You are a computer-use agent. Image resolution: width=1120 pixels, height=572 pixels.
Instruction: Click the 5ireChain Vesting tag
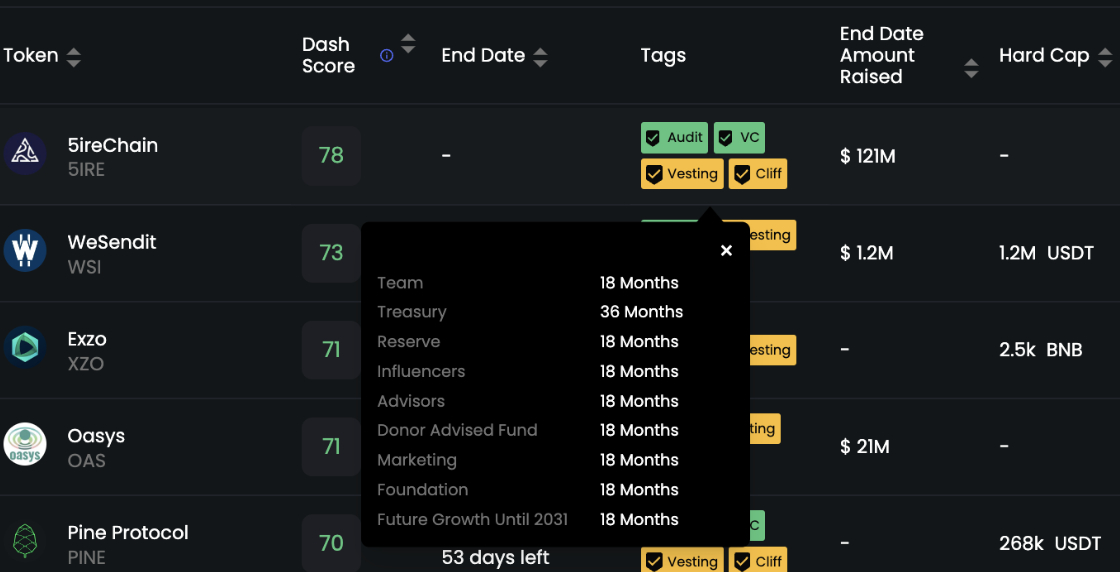click(x=682, y=174)
